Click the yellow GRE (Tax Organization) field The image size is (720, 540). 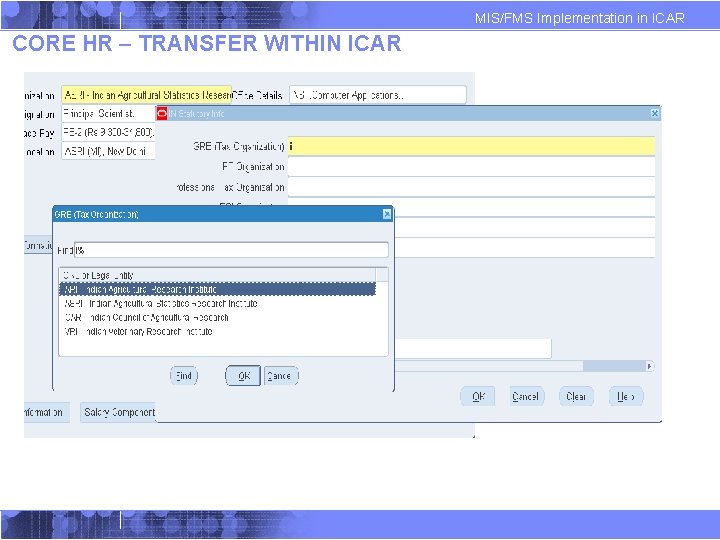[x=472, y=146]
